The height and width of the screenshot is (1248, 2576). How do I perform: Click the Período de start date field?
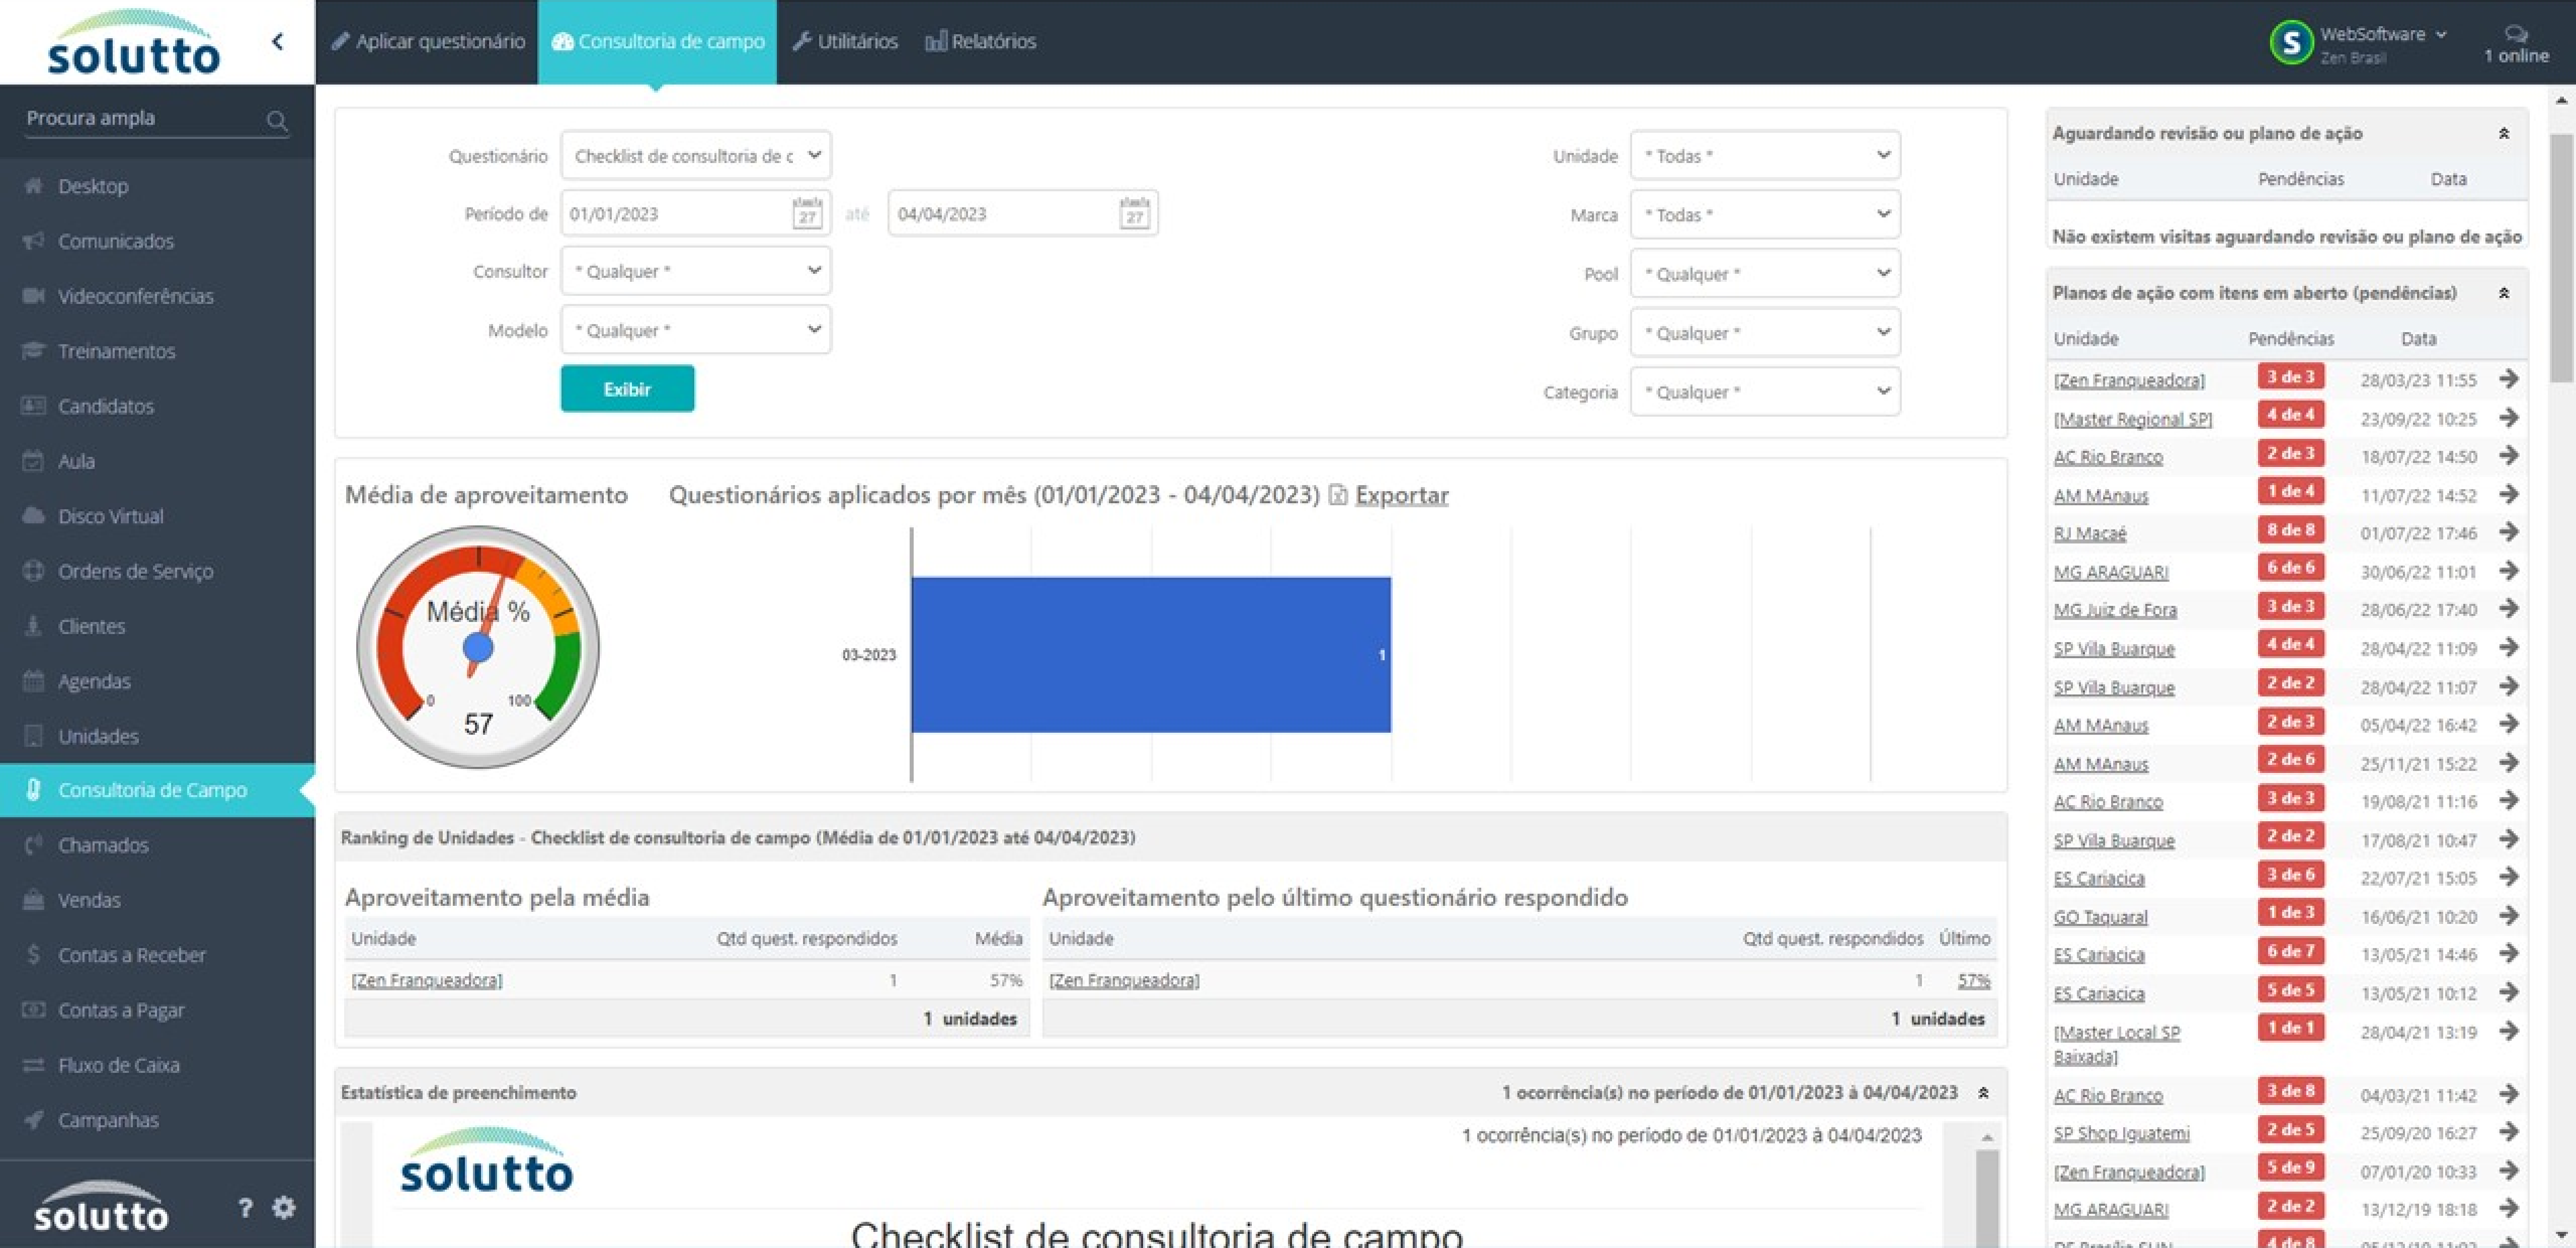(x=696, y=213)
